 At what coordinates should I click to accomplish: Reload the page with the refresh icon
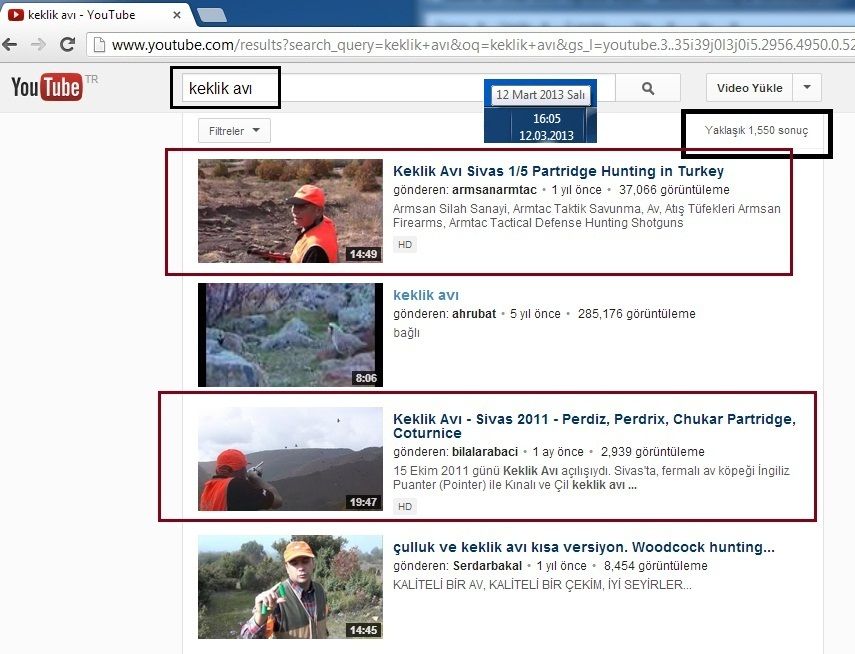tap(68, 44)
